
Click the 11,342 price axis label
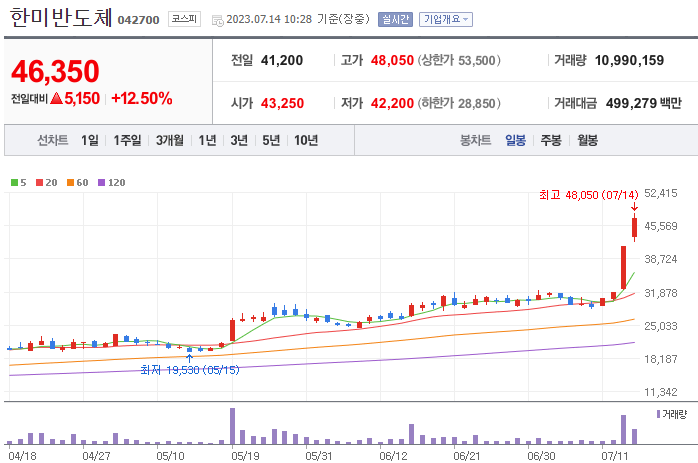pos(661,392)
